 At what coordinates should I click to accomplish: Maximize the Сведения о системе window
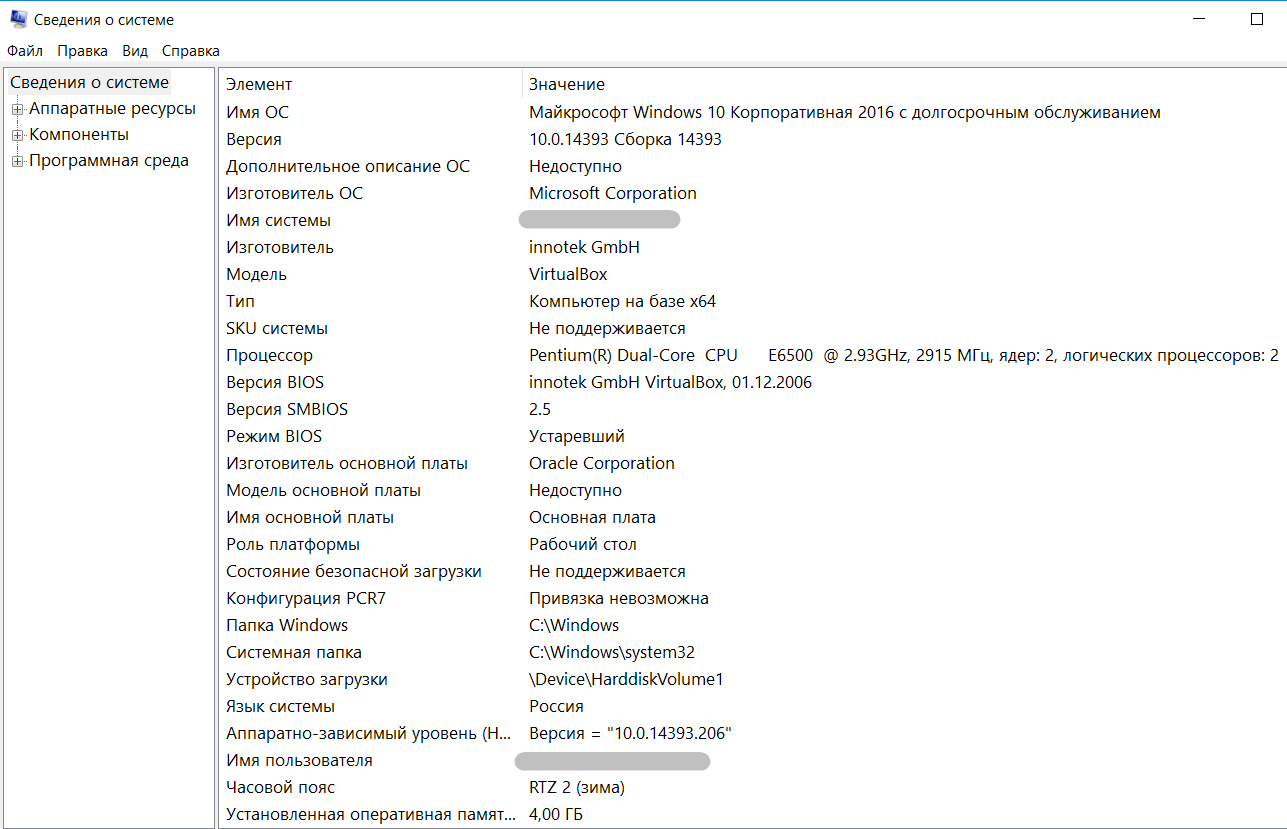click(x=1257, y=19)
